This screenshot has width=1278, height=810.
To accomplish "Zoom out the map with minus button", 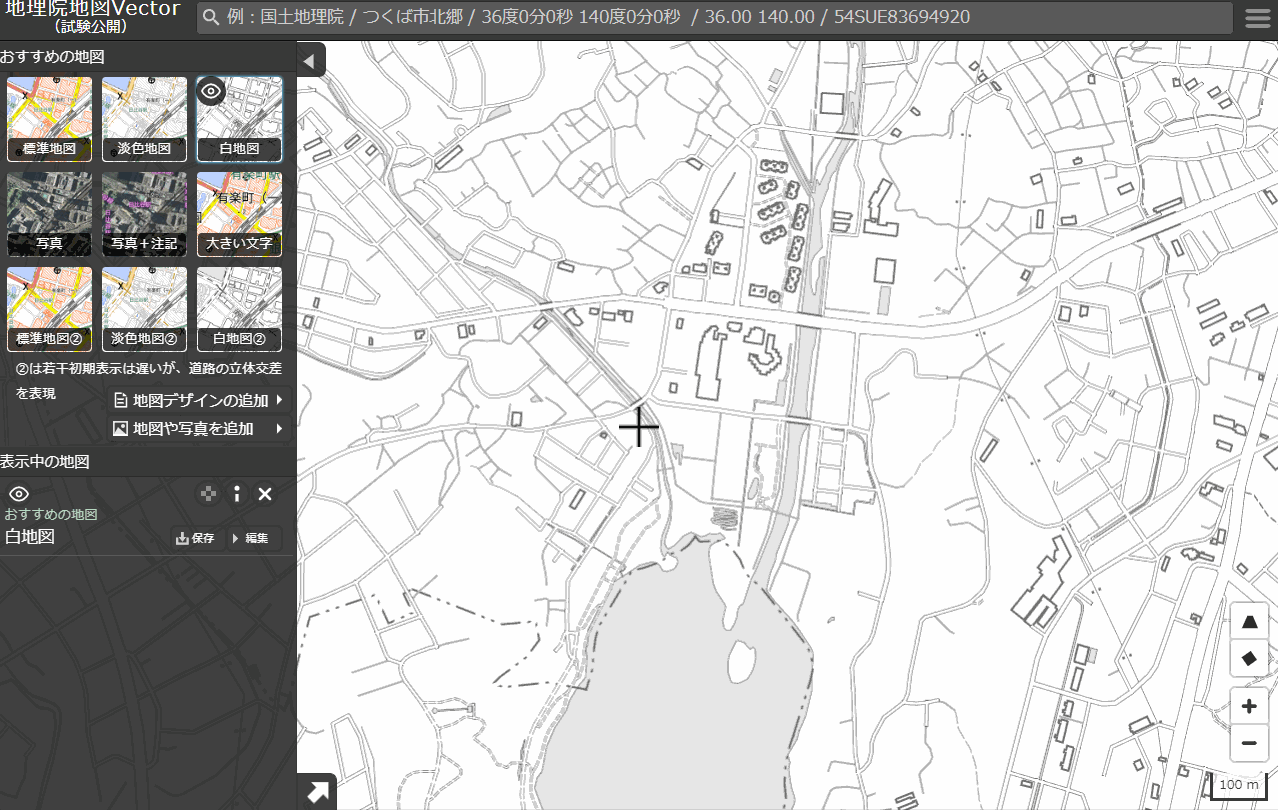I will click(x=1248, y=743).
